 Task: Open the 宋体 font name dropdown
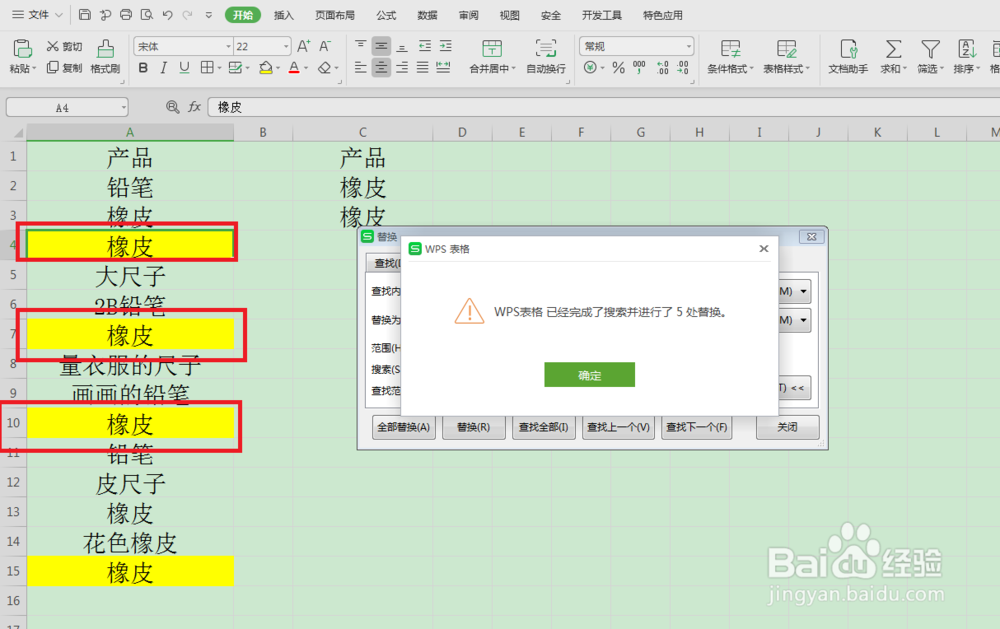228,47
